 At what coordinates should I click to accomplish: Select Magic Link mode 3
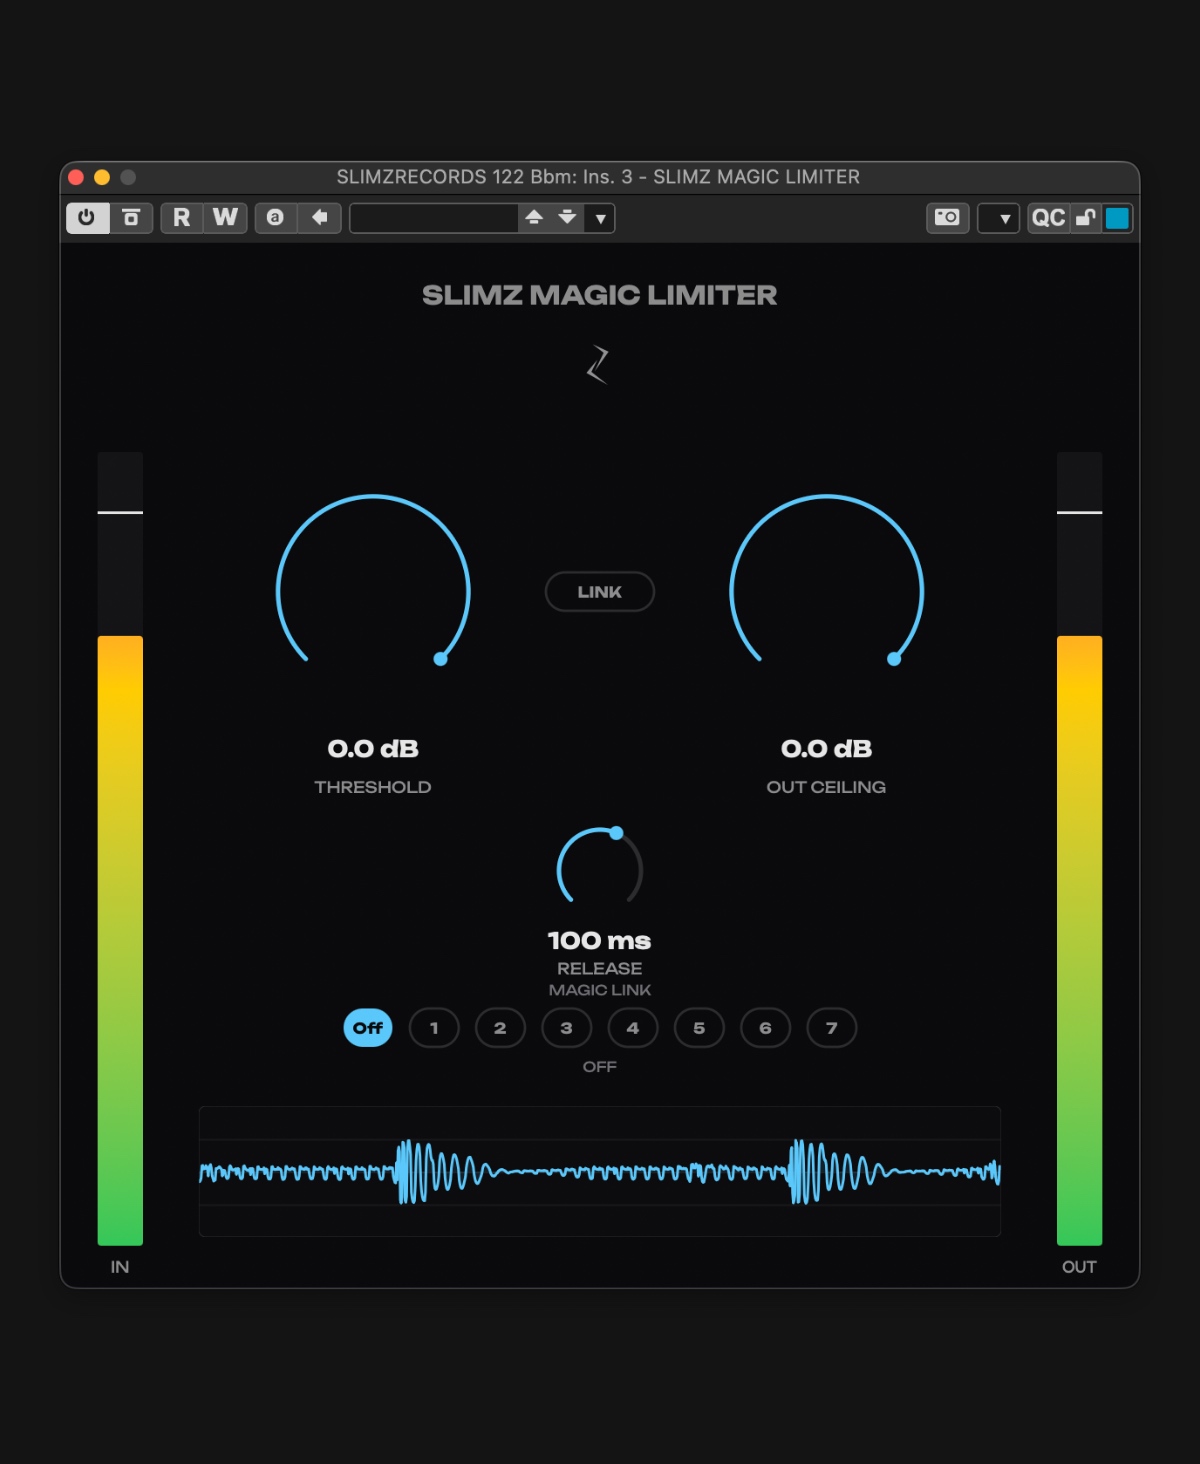pos(566,1028)
